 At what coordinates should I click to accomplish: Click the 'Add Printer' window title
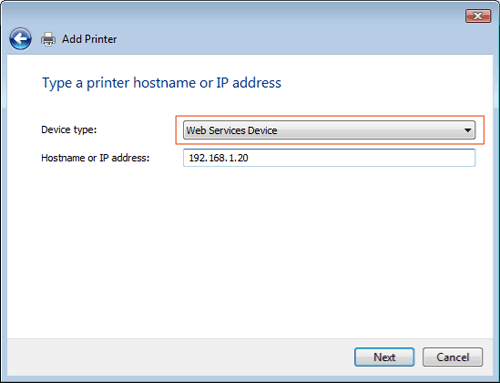point(89,39)
